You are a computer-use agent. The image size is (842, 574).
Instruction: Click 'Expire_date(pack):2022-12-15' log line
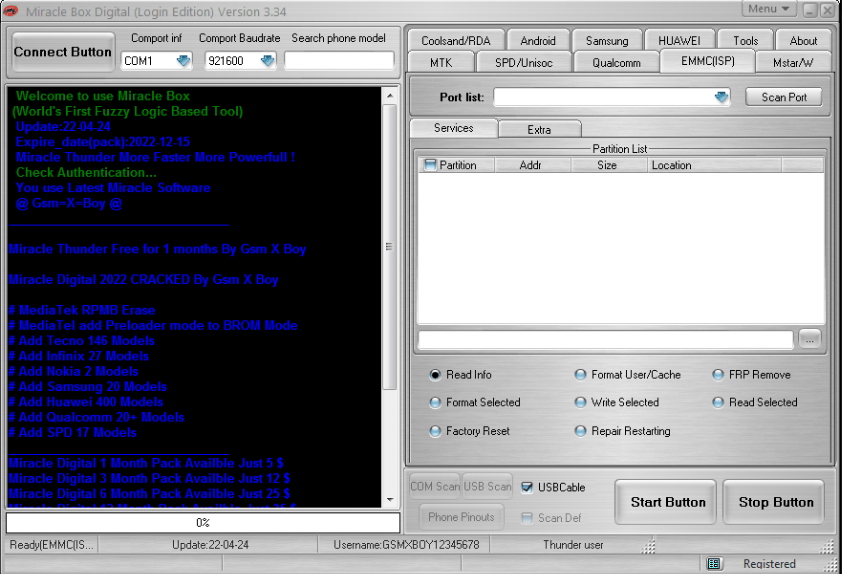[103, 142]
